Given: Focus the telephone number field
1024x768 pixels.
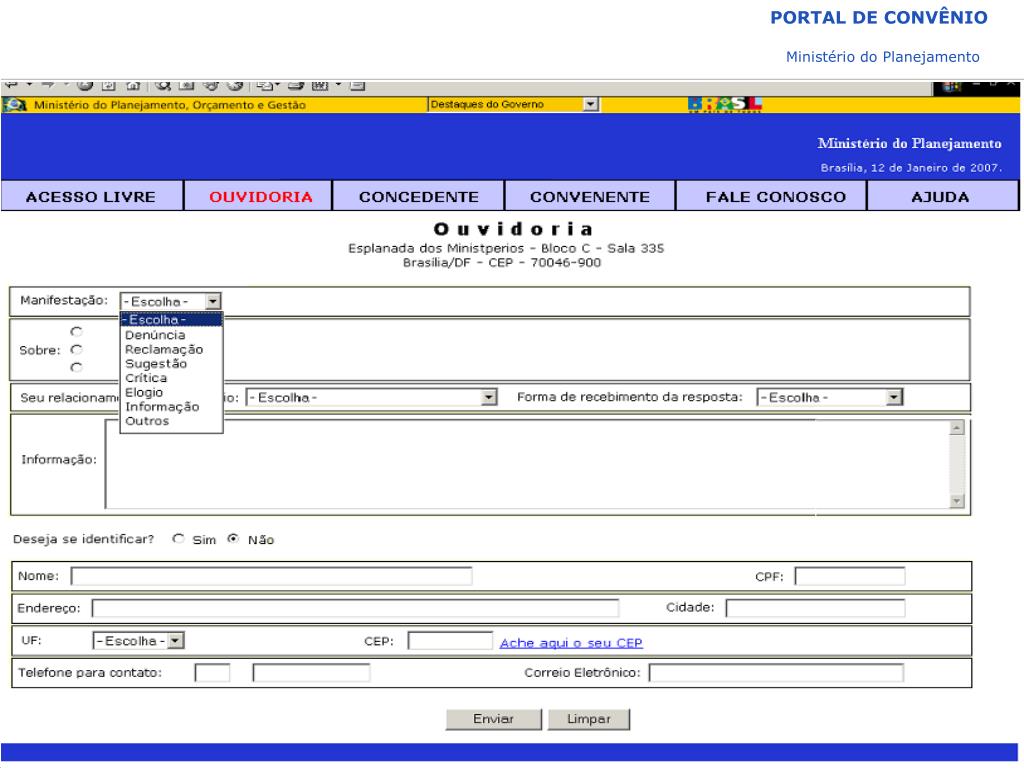Looking at the screenshot, I should (311, 673).
